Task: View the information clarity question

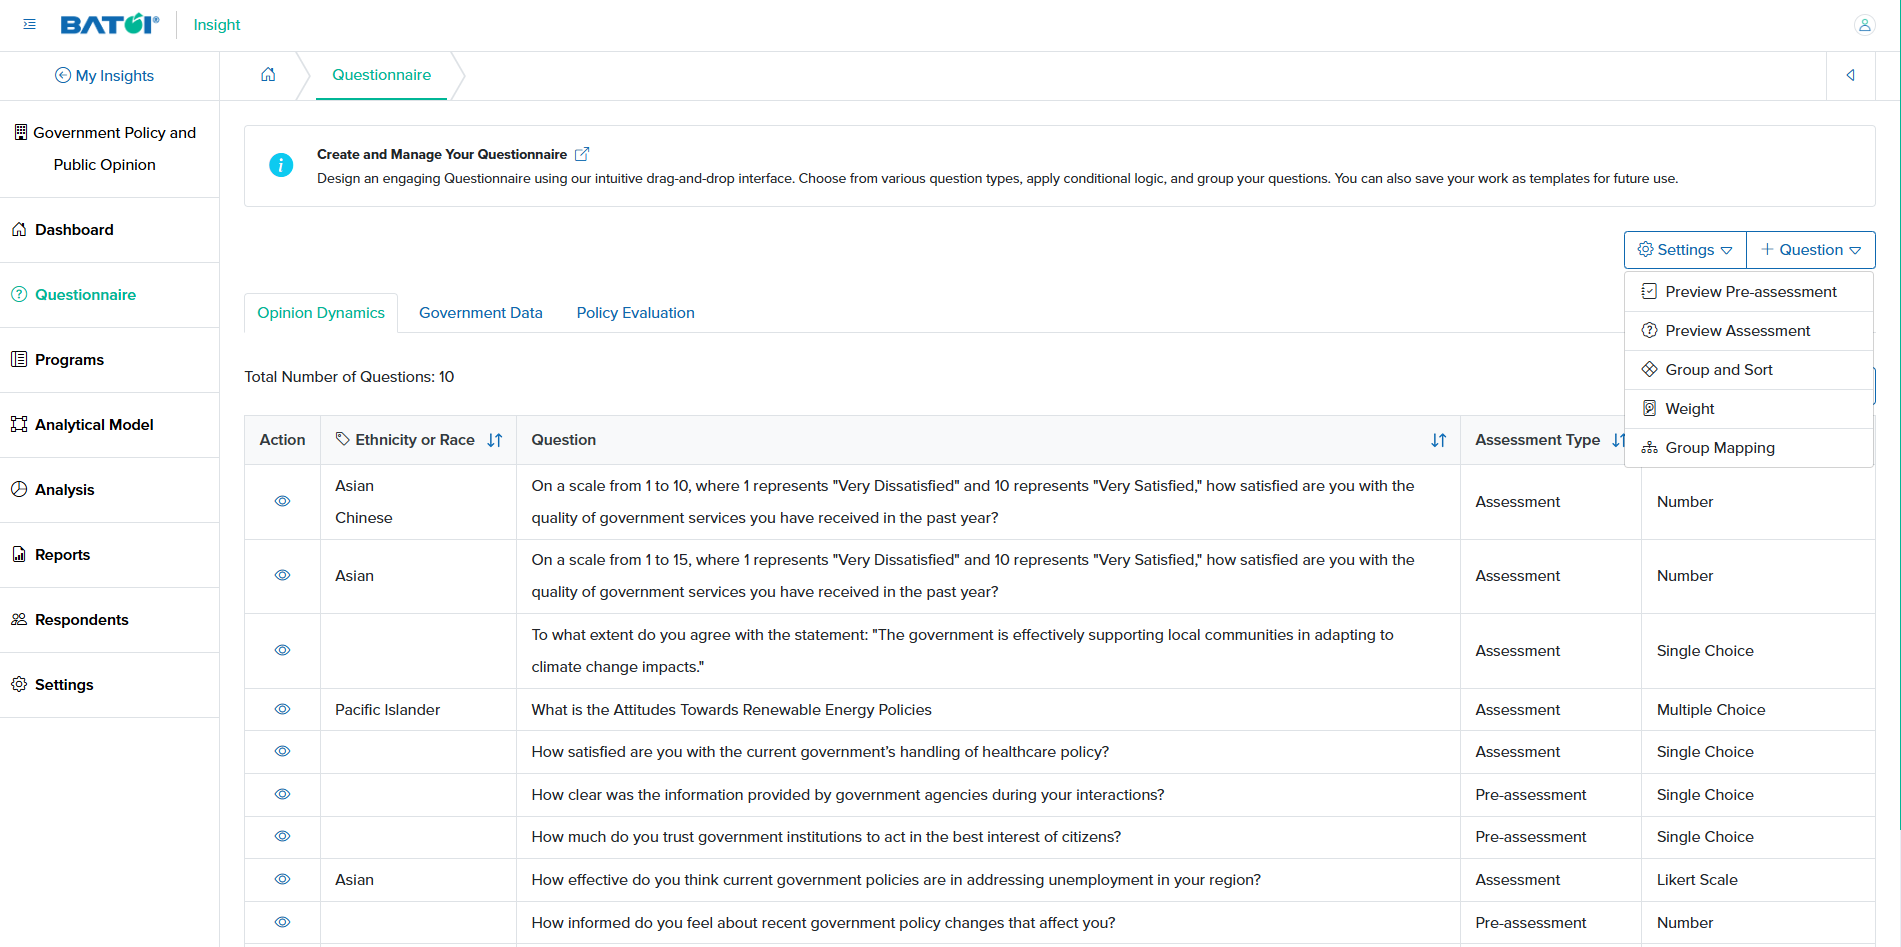Action: pyautogui.click(x=283, y=794)
